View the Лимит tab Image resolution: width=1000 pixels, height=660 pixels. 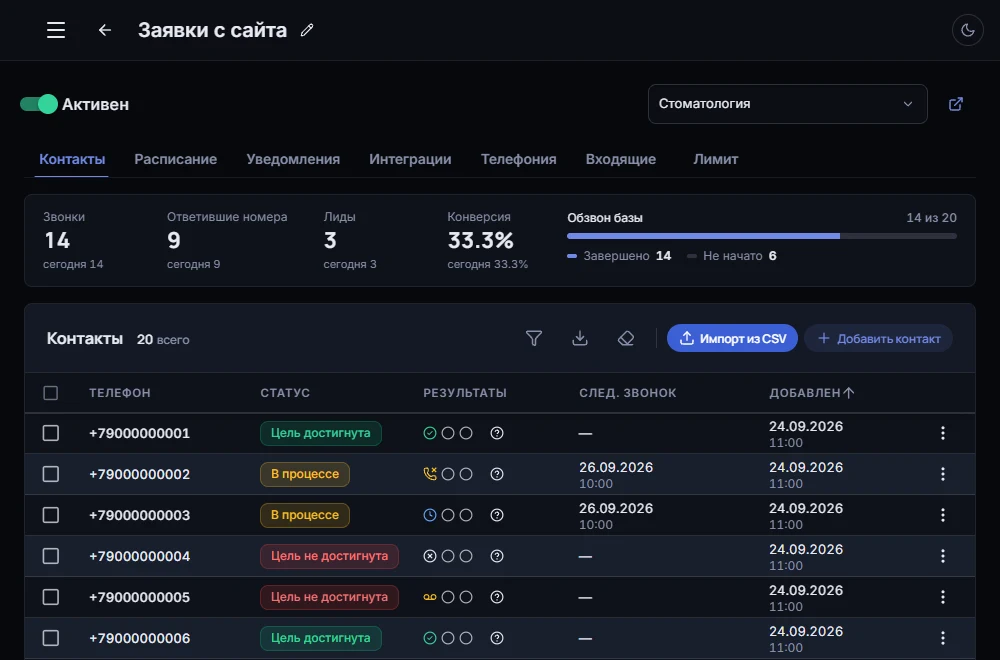pos(716,159)
